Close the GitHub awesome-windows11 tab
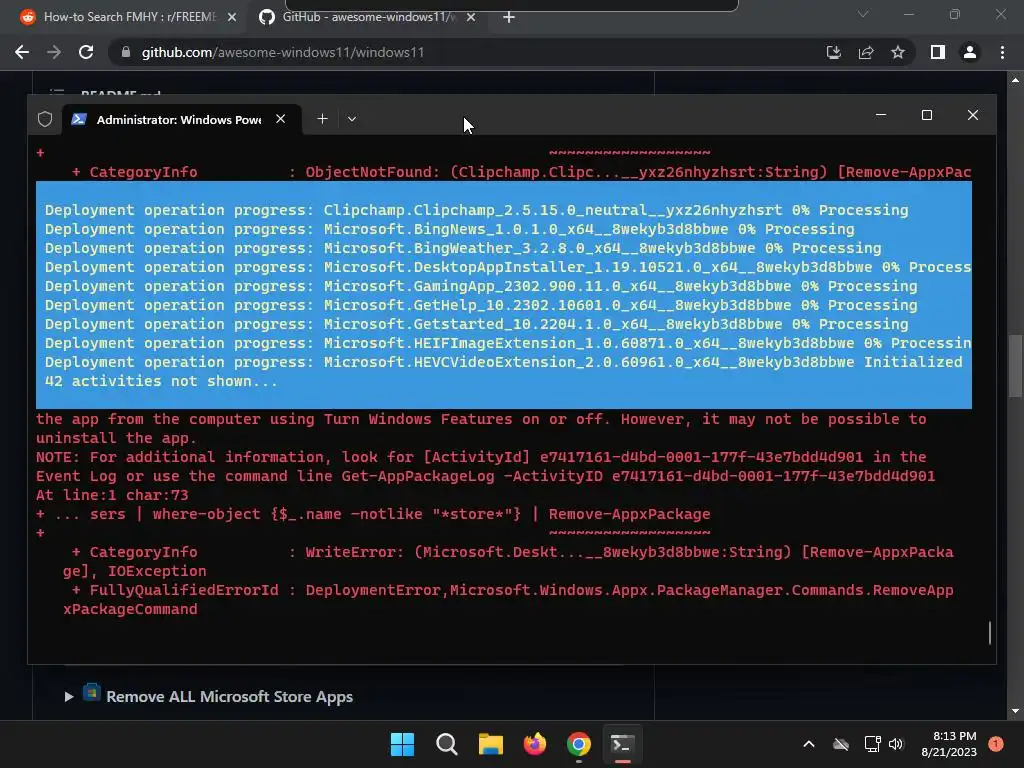The height and width of the screenshot is (768, 1024). point(471,17)
